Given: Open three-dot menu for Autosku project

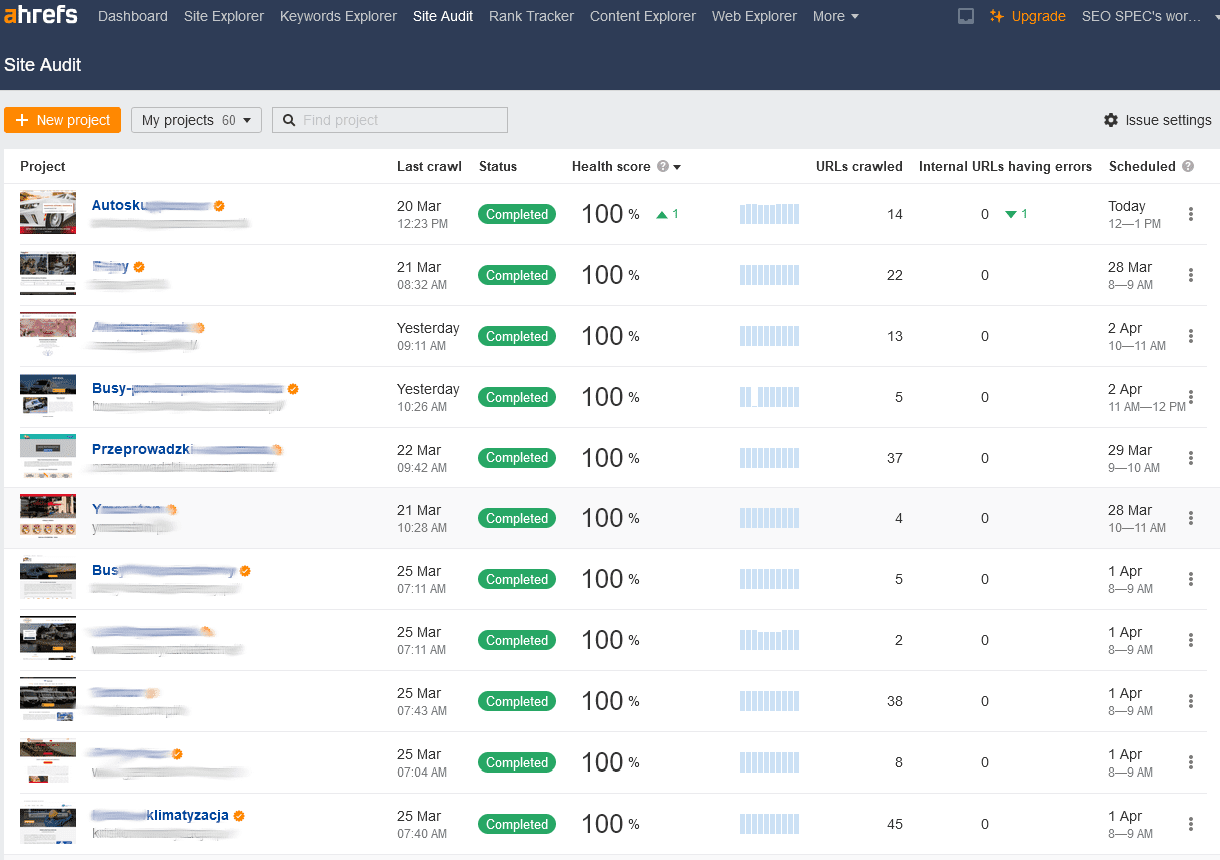Looking at the screenshot, I should (1190, 214).
